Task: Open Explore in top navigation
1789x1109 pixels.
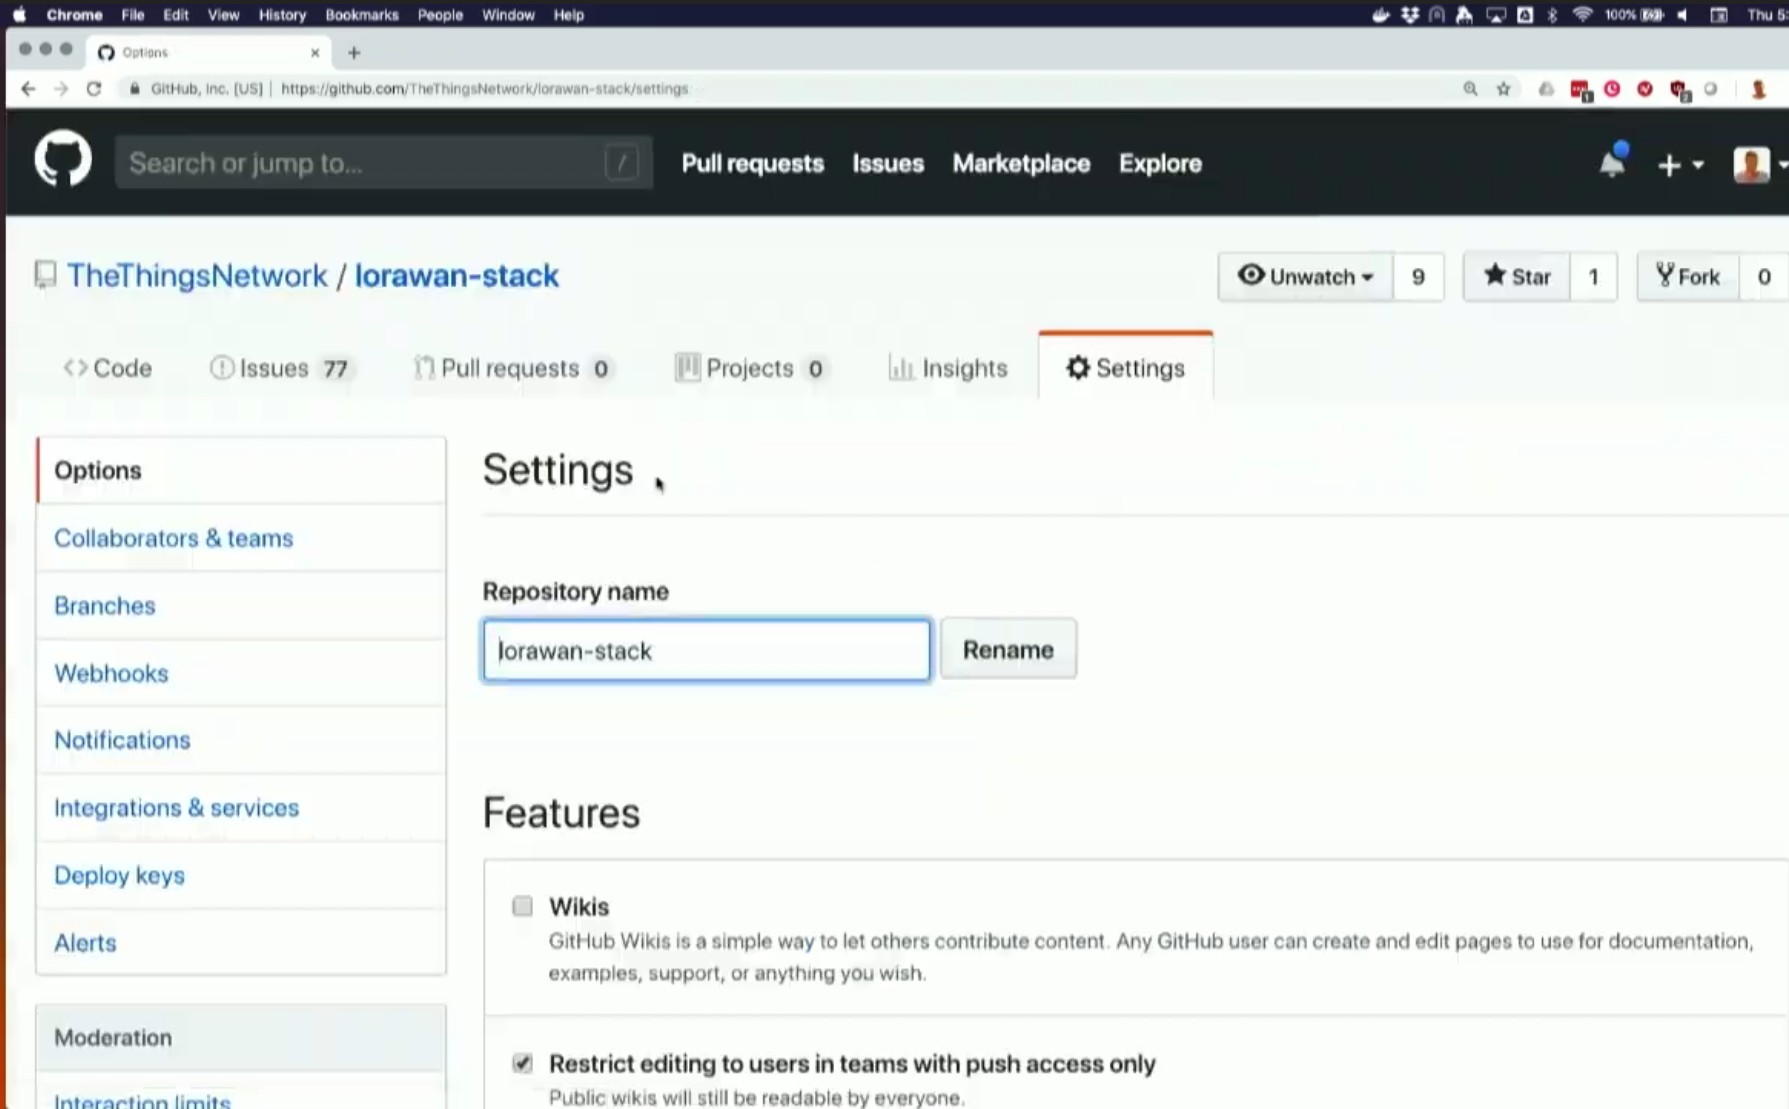Action: [1160, 163]
